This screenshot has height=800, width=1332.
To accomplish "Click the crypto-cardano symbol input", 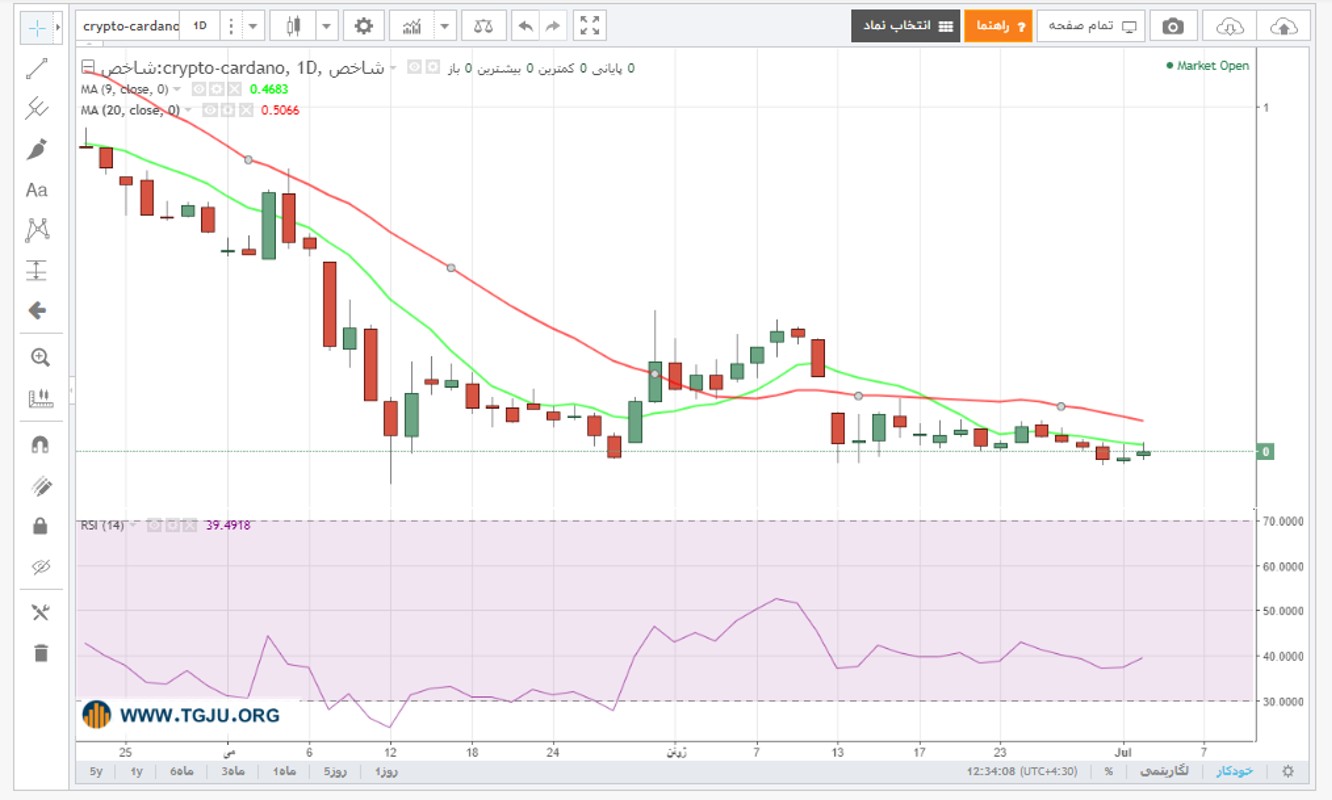I will [x=128, y=26].
